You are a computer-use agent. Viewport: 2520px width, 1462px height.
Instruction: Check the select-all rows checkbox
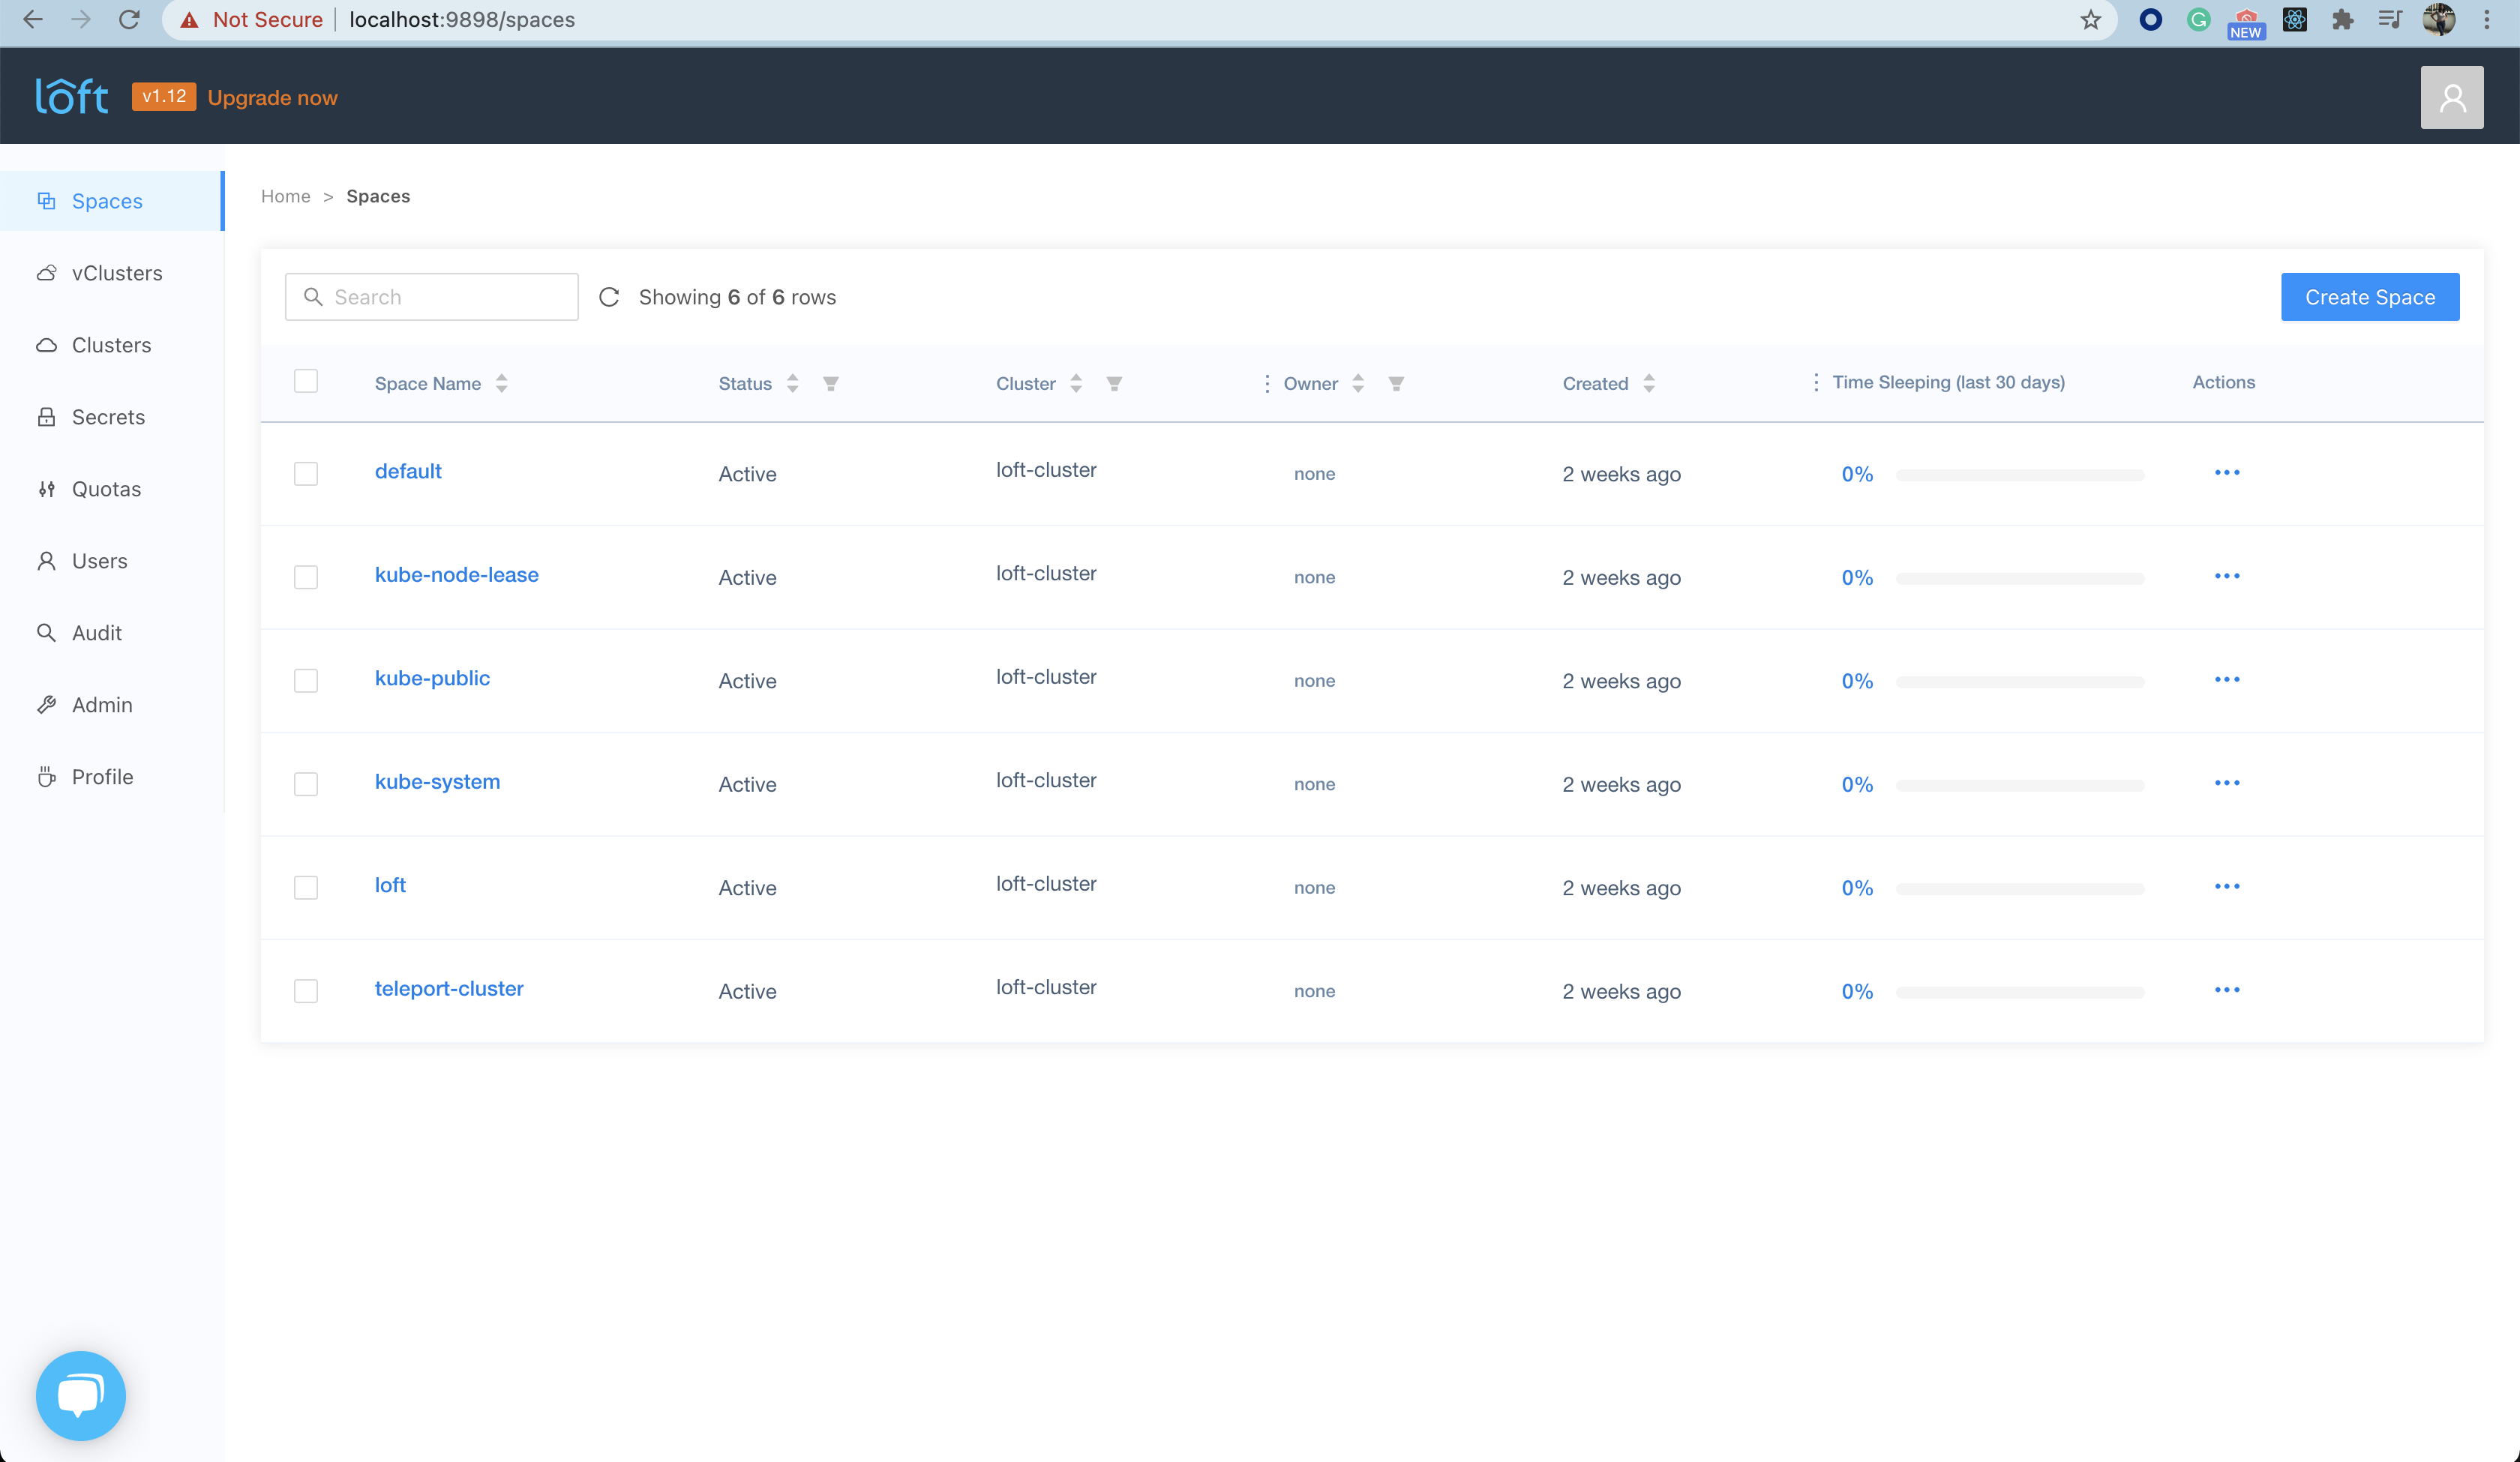tap(306, 381)
